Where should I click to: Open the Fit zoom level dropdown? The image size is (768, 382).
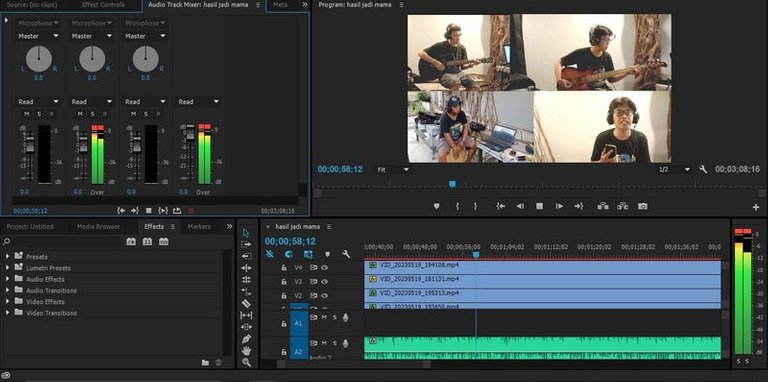coord(393,169)
